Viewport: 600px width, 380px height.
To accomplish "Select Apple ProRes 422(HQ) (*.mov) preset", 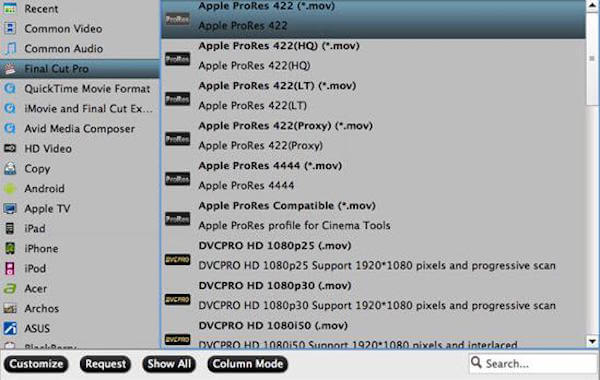I will point(373,56).
